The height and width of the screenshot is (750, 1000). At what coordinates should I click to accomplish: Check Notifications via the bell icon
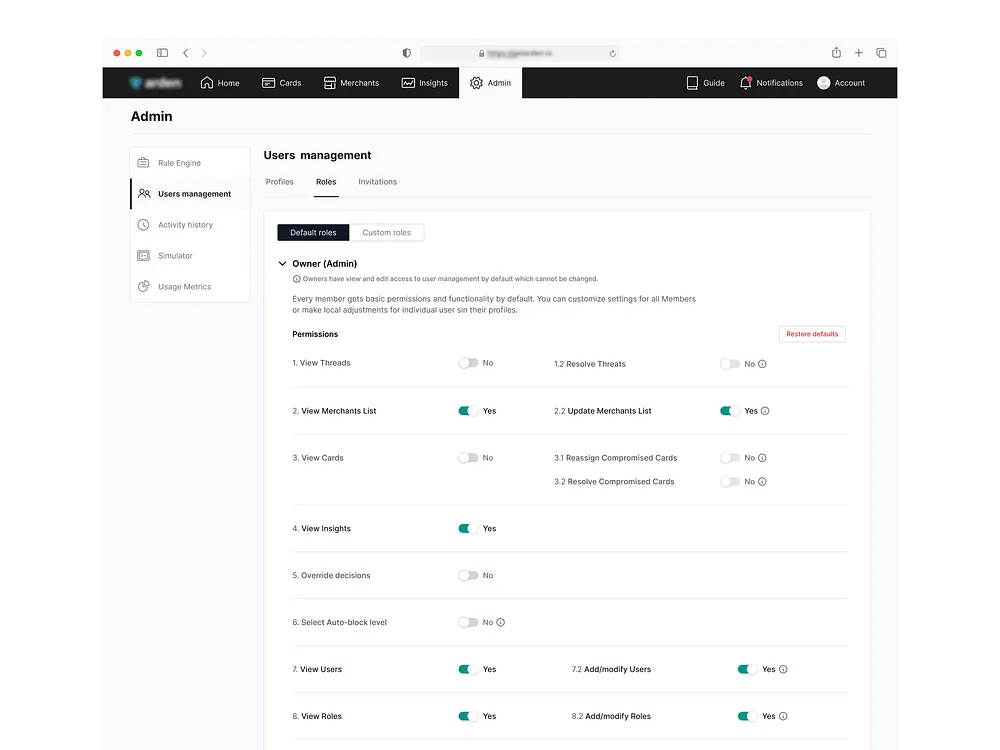745,83
